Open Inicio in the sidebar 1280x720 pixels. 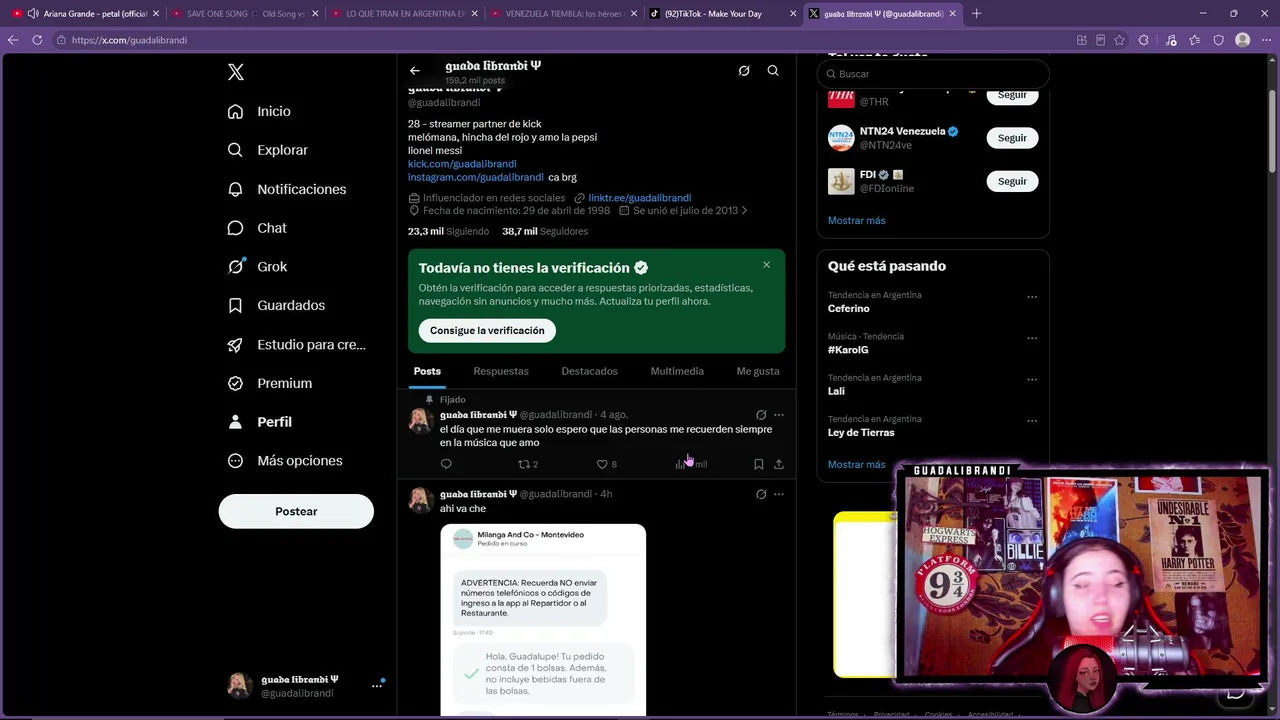[x=259, y=111]
